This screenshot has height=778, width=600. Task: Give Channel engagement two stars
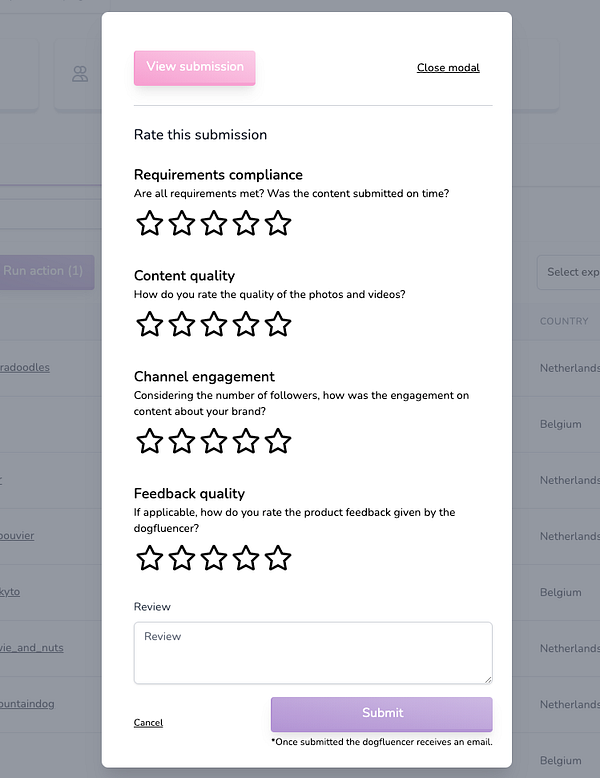pyautogui.click(x=181, y=441)
